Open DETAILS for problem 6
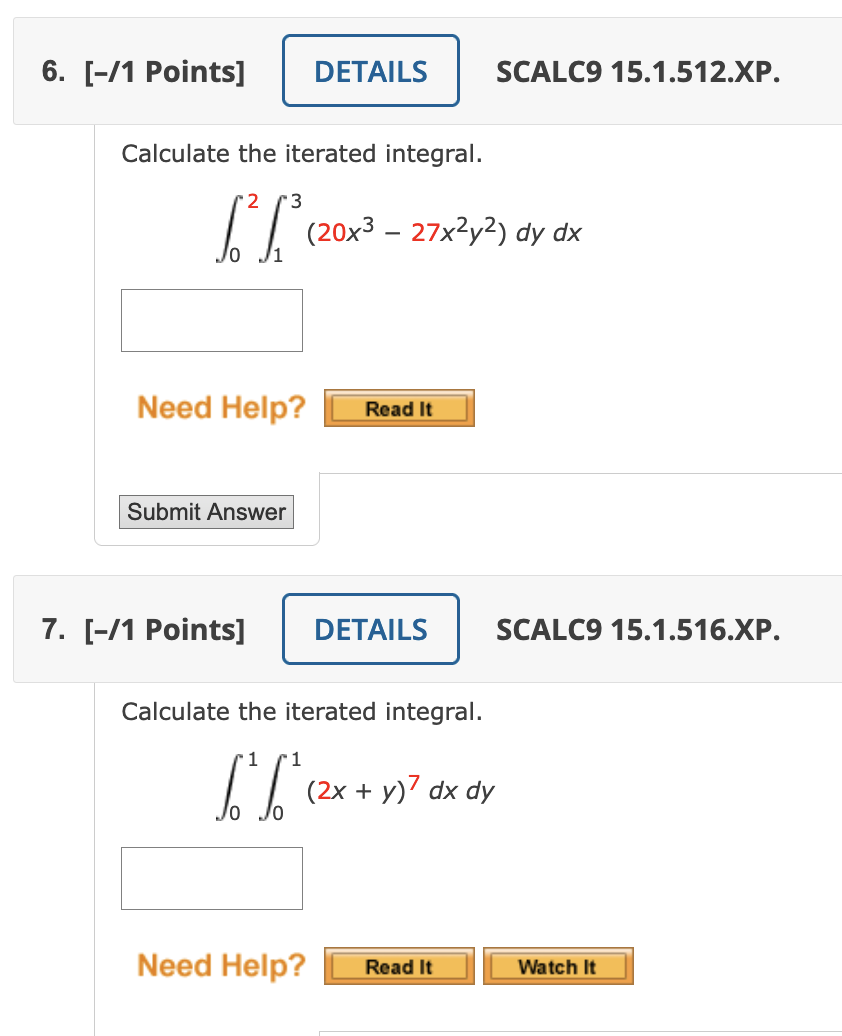Viewport: 842px width, 1036px height. [370, 70]
